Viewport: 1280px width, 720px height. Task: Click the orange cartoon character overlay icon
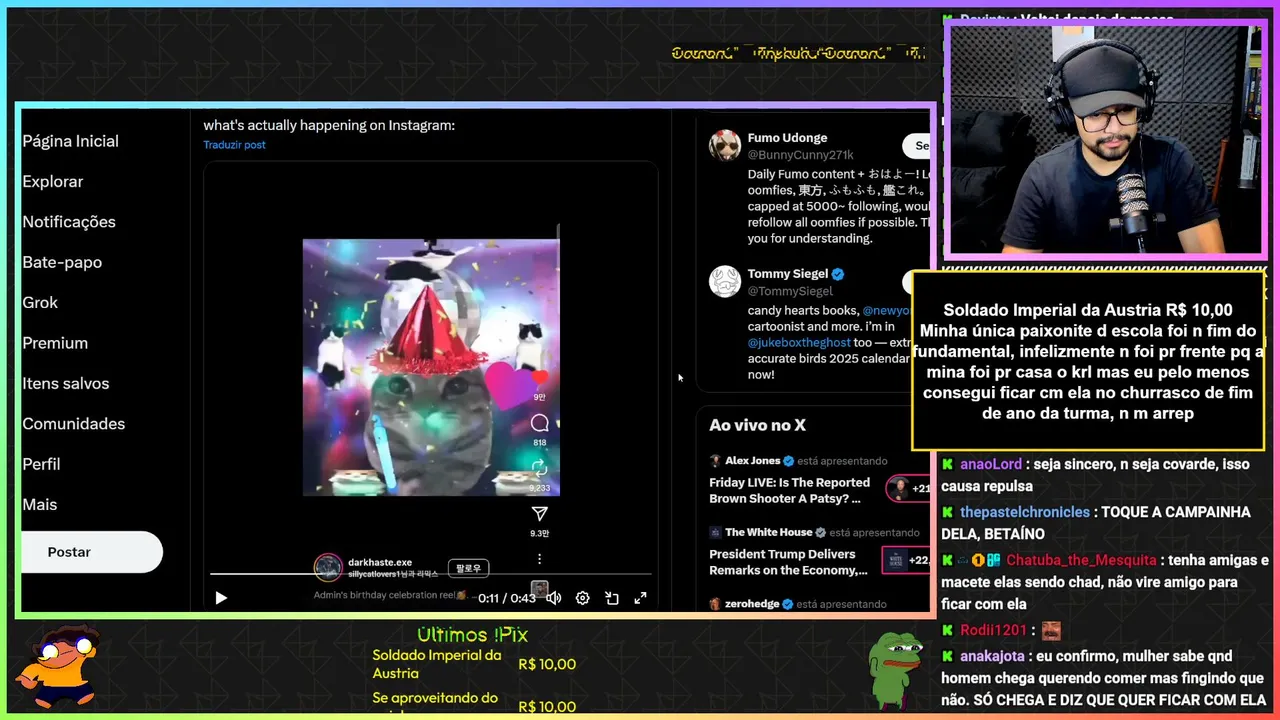pos(60,667)
